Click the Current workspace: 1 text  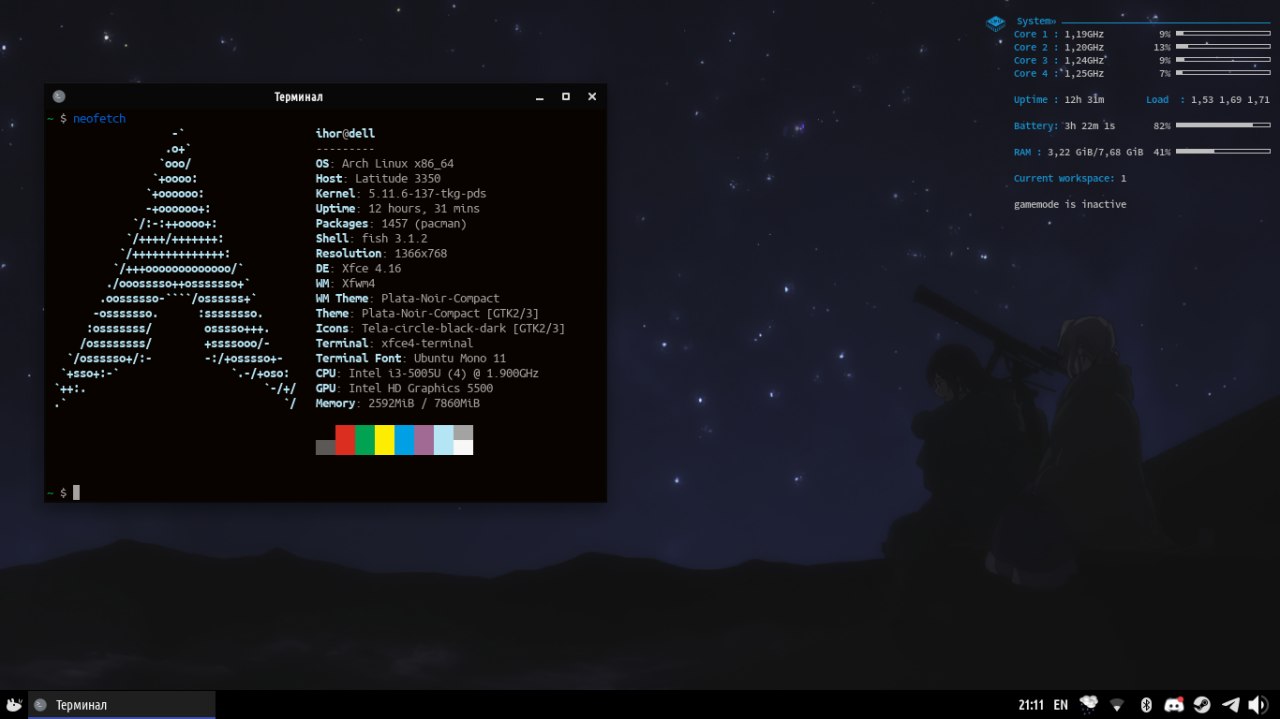pos(1070,178)
